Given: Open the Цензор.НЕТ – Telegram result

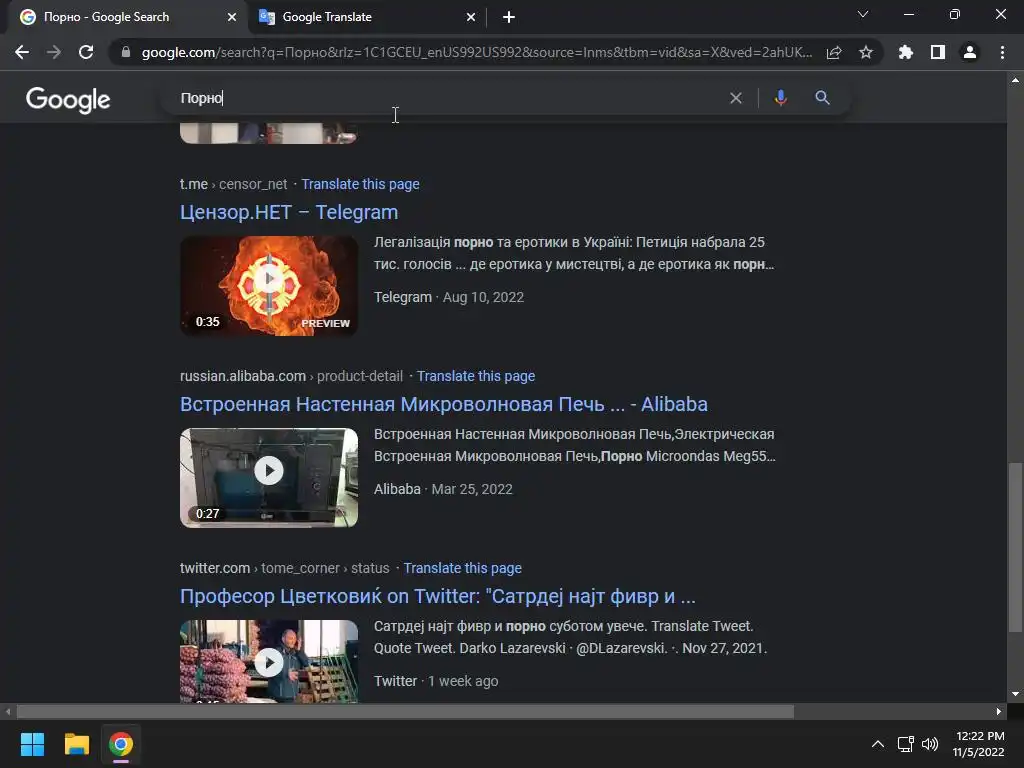Looking at the screenshot, I should point(289,212).
